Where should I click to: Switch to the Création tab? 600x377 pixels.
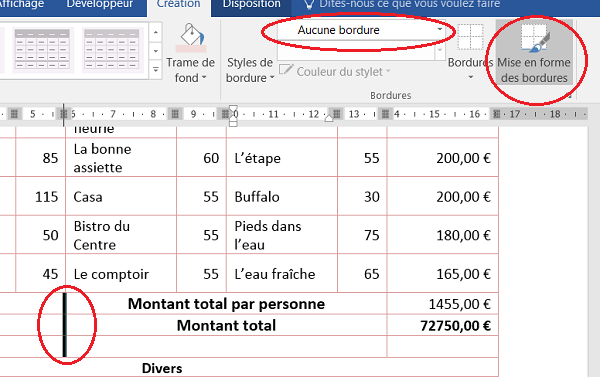click(x=178, y=5)
